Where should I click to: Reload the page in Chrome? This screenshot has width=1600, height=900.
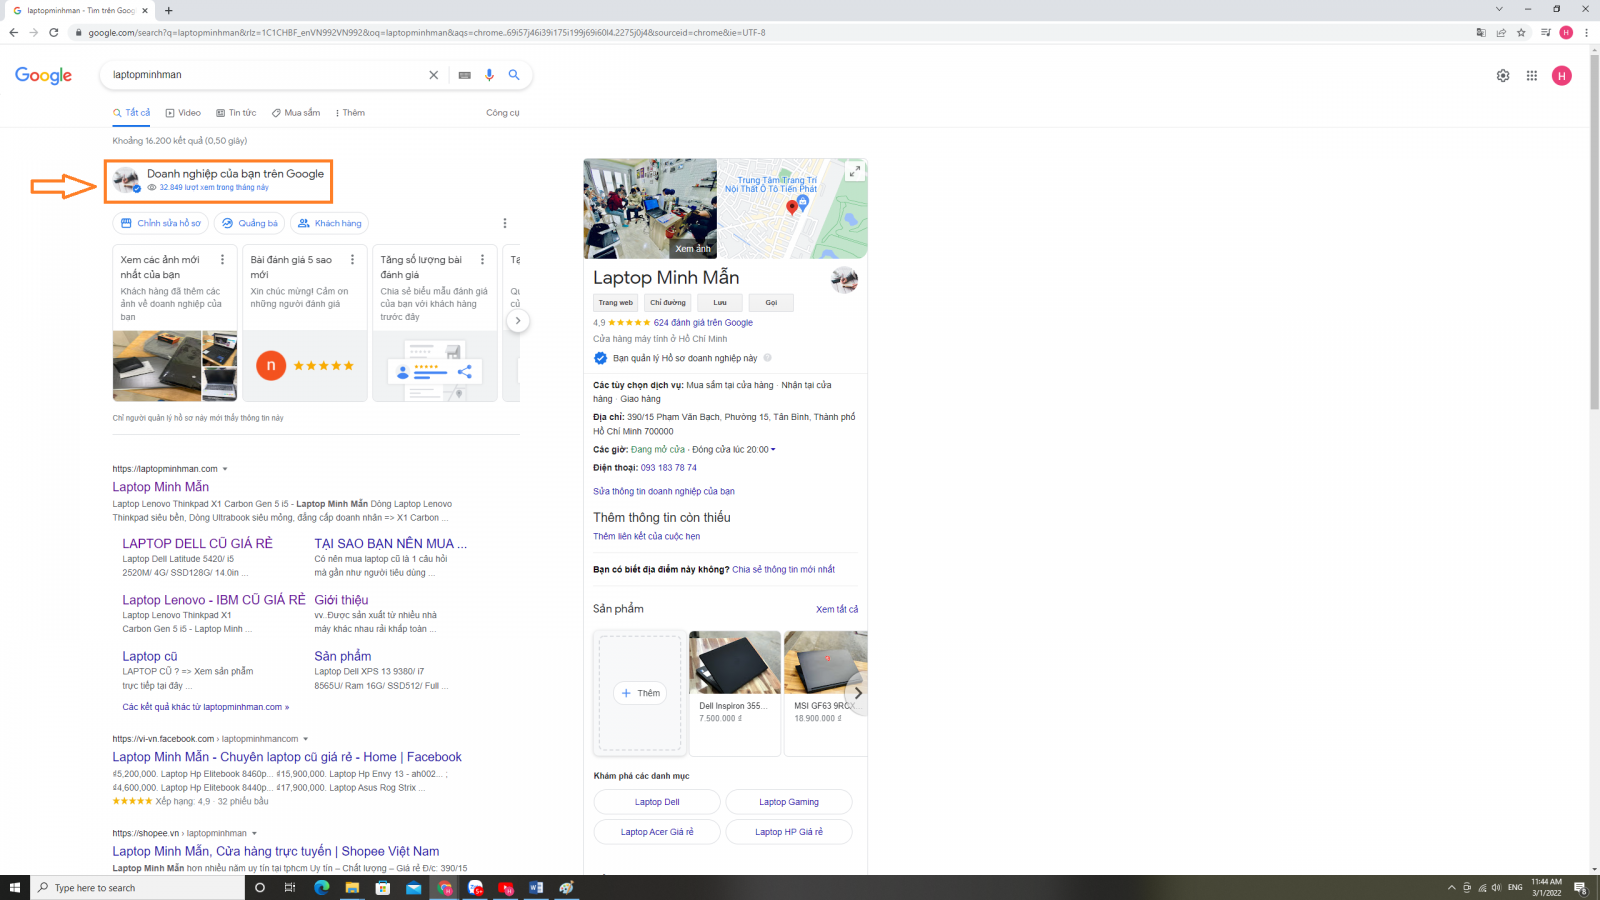pos(53,32)
